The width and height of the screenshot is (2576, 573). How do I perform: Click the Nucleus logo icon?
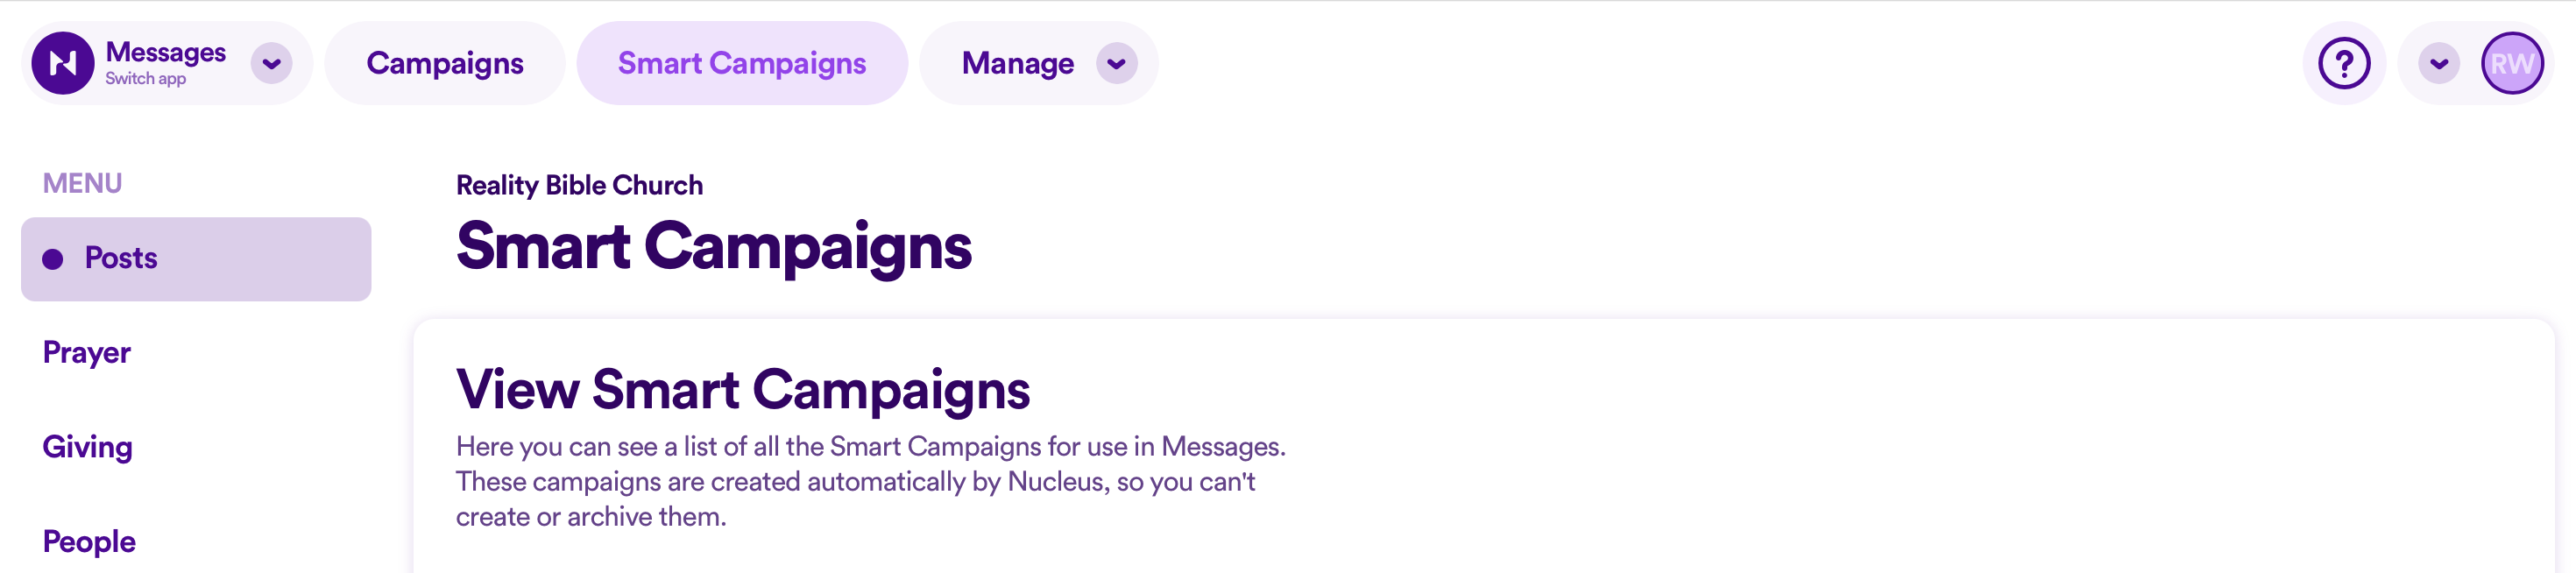(x=63, y=63)
